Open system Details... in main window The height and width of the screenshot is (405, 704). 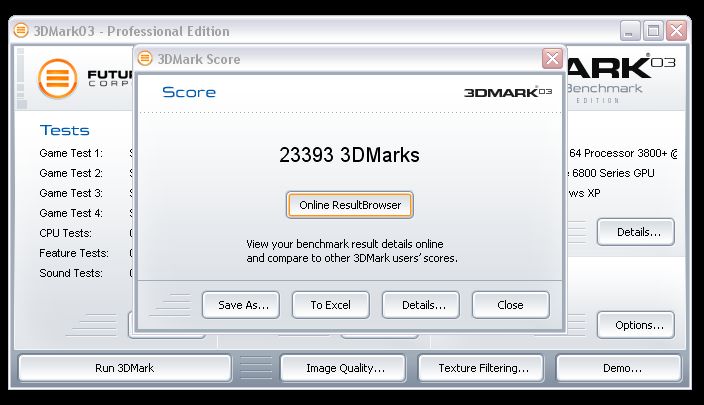click(636, 232)
